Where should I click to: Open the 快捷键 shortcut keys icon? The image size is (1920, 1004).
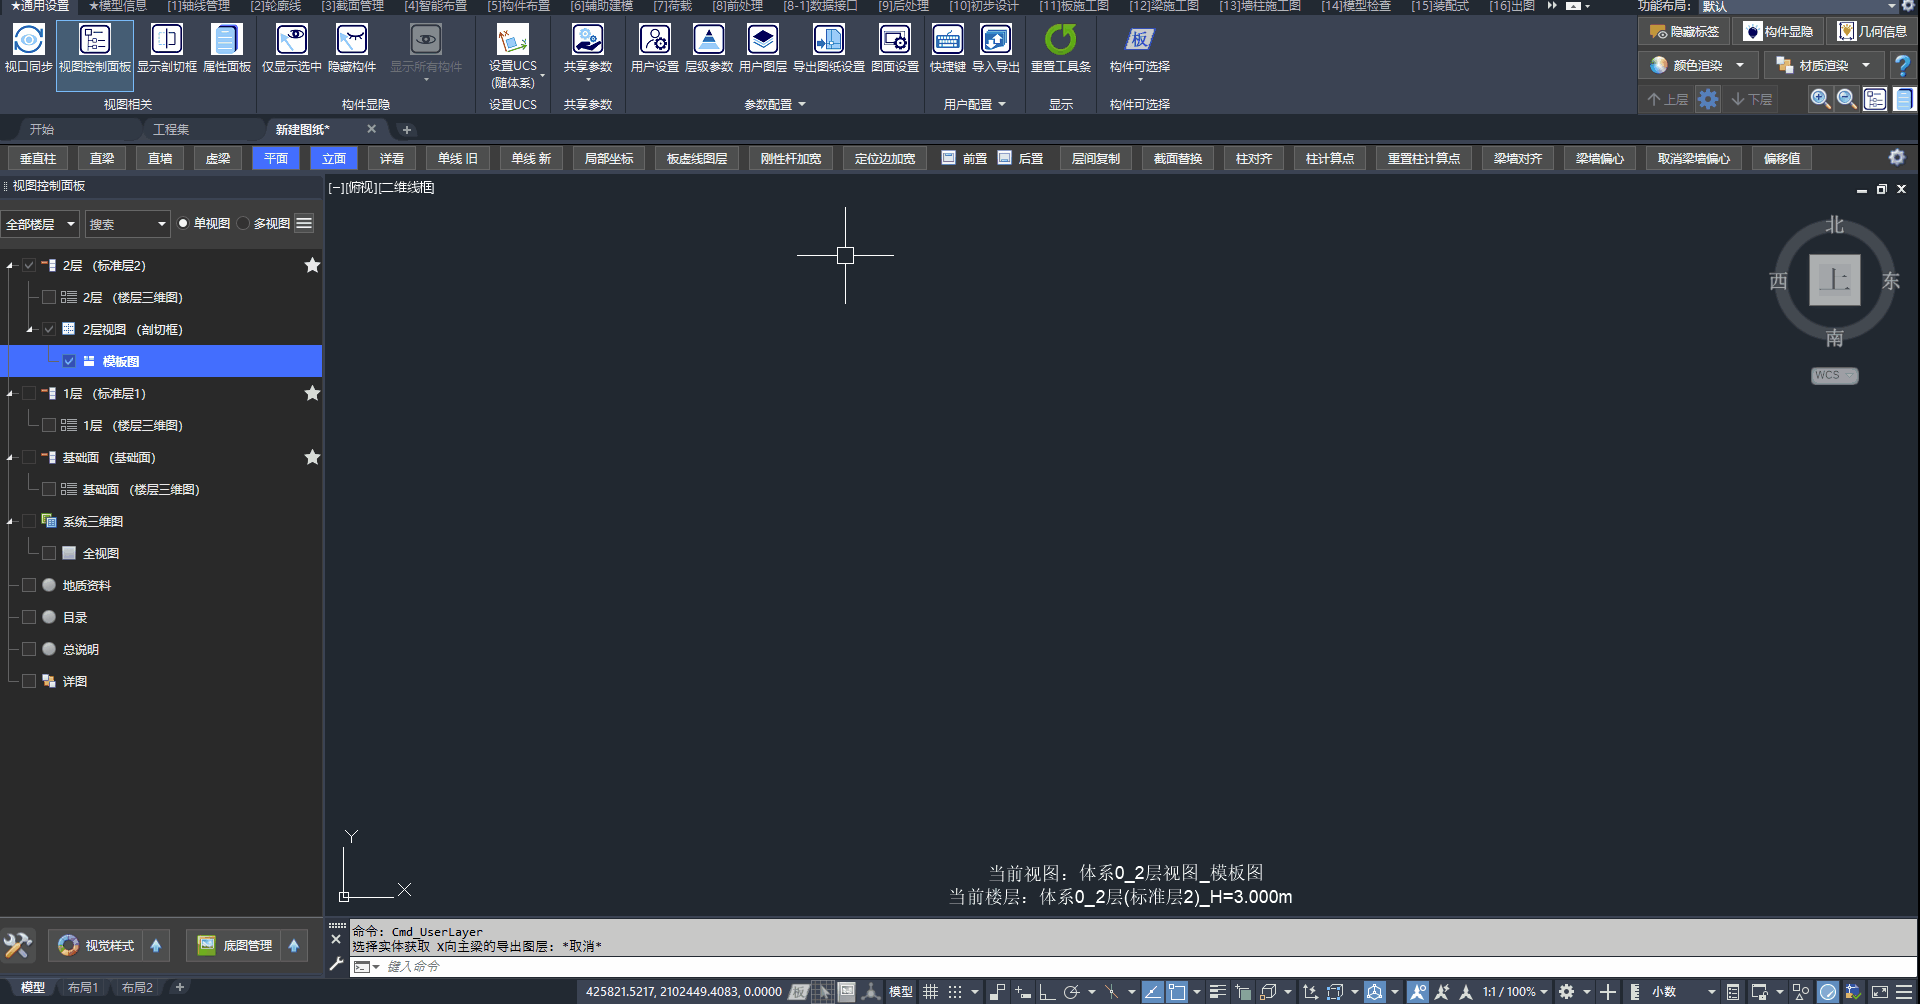[948, 48]
